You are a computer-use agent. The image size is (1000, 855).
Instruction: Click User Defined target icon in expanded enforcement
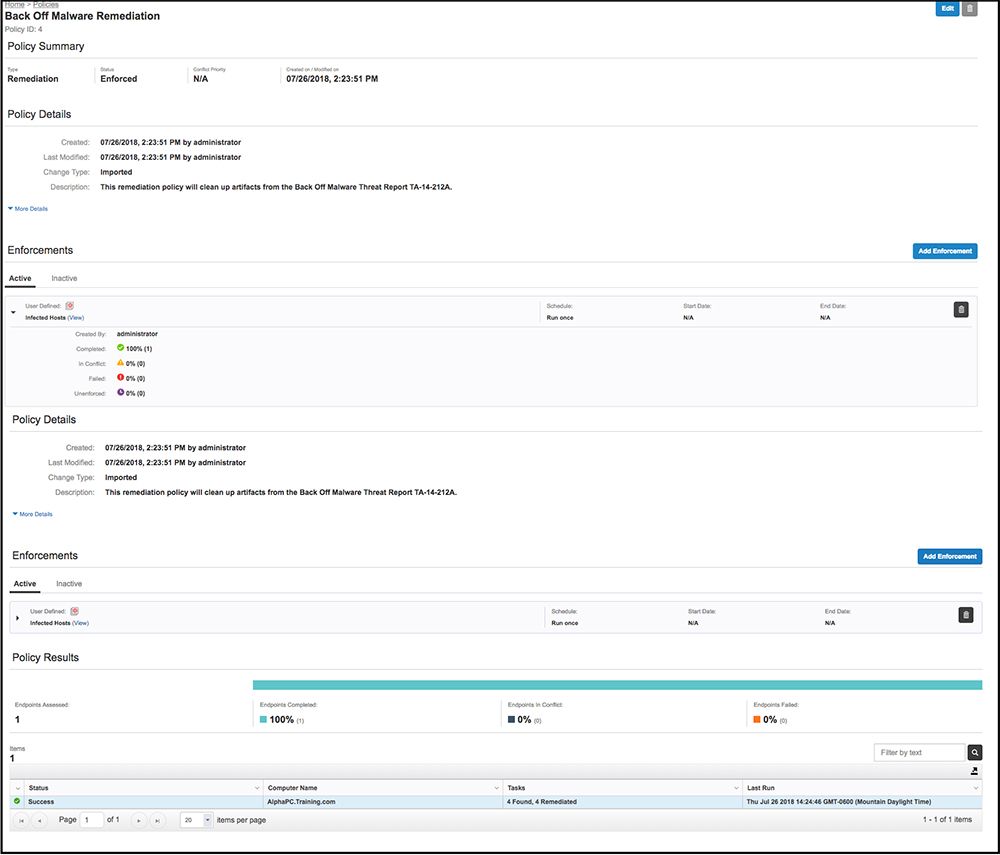pos(70,306)
